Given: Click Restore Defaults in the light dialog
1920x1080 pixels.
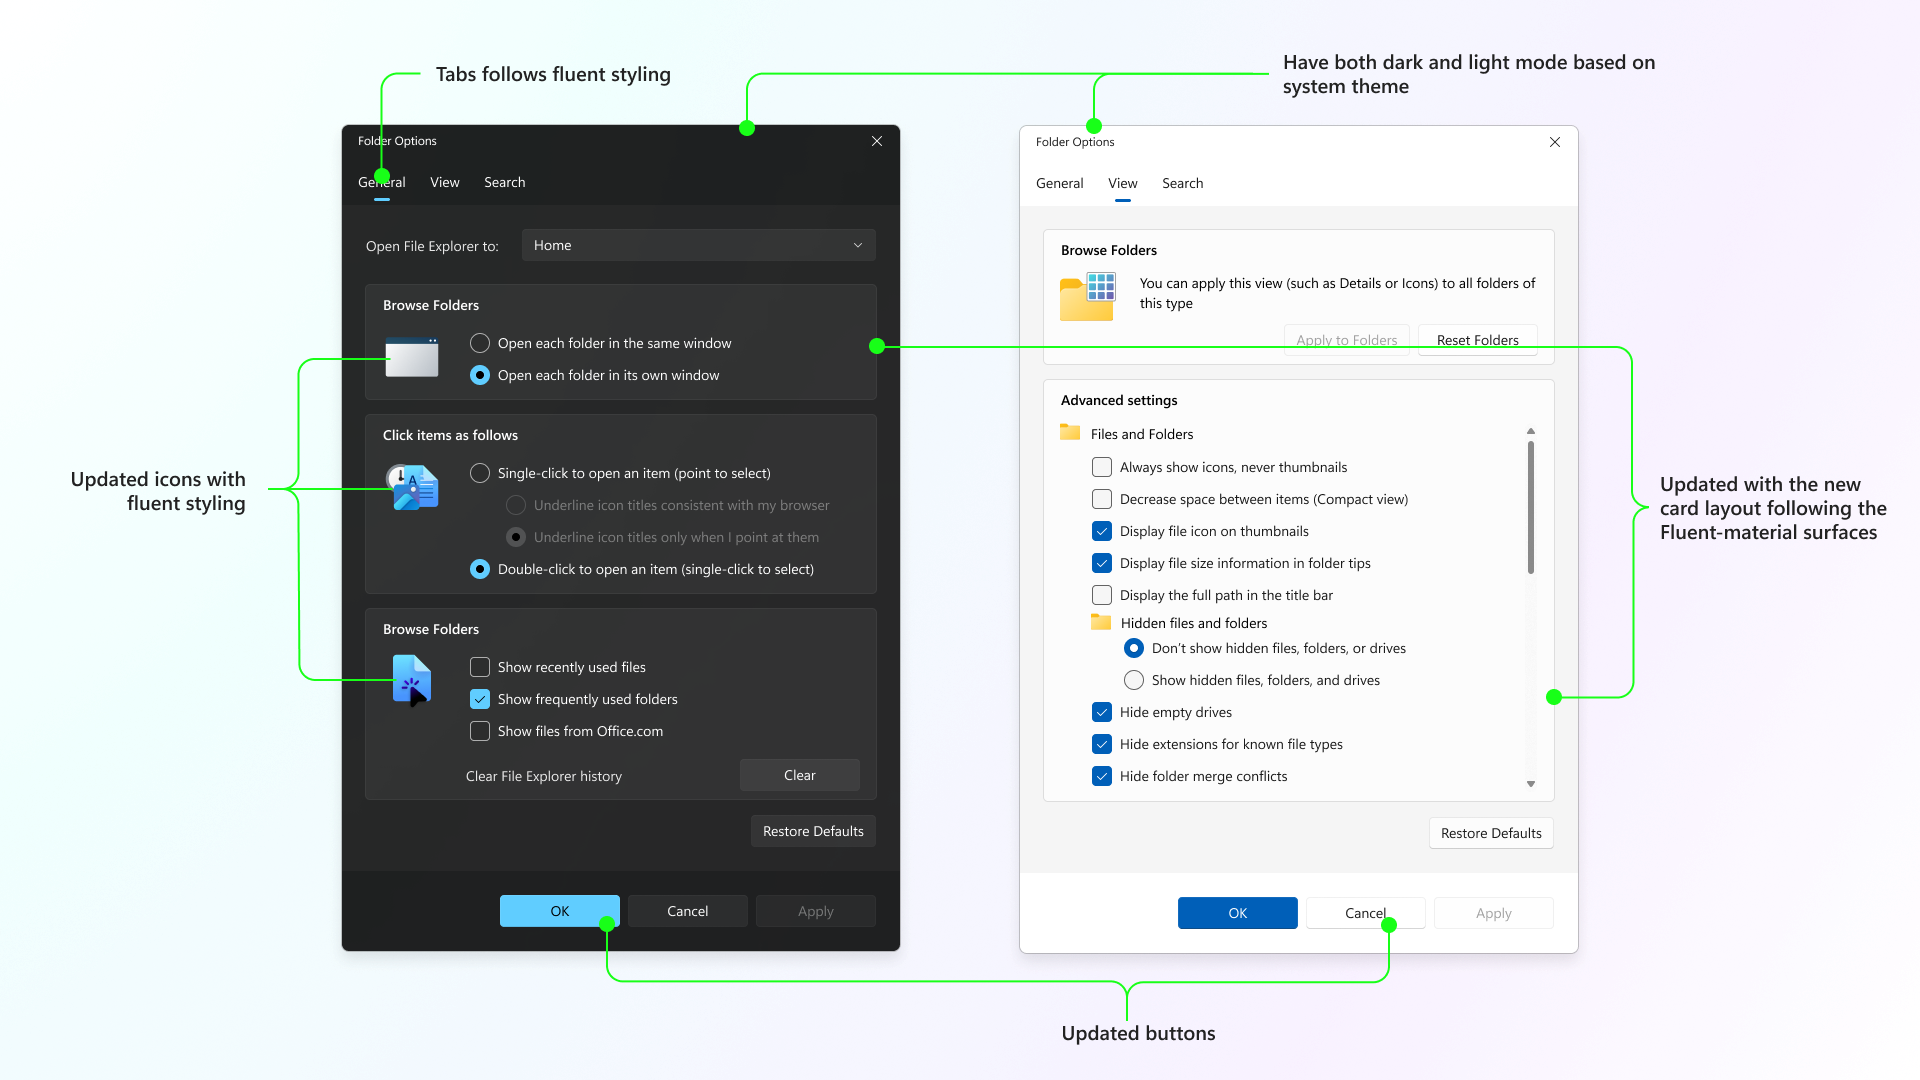Looking at the screenshot, I should [x=1491, y=833].
